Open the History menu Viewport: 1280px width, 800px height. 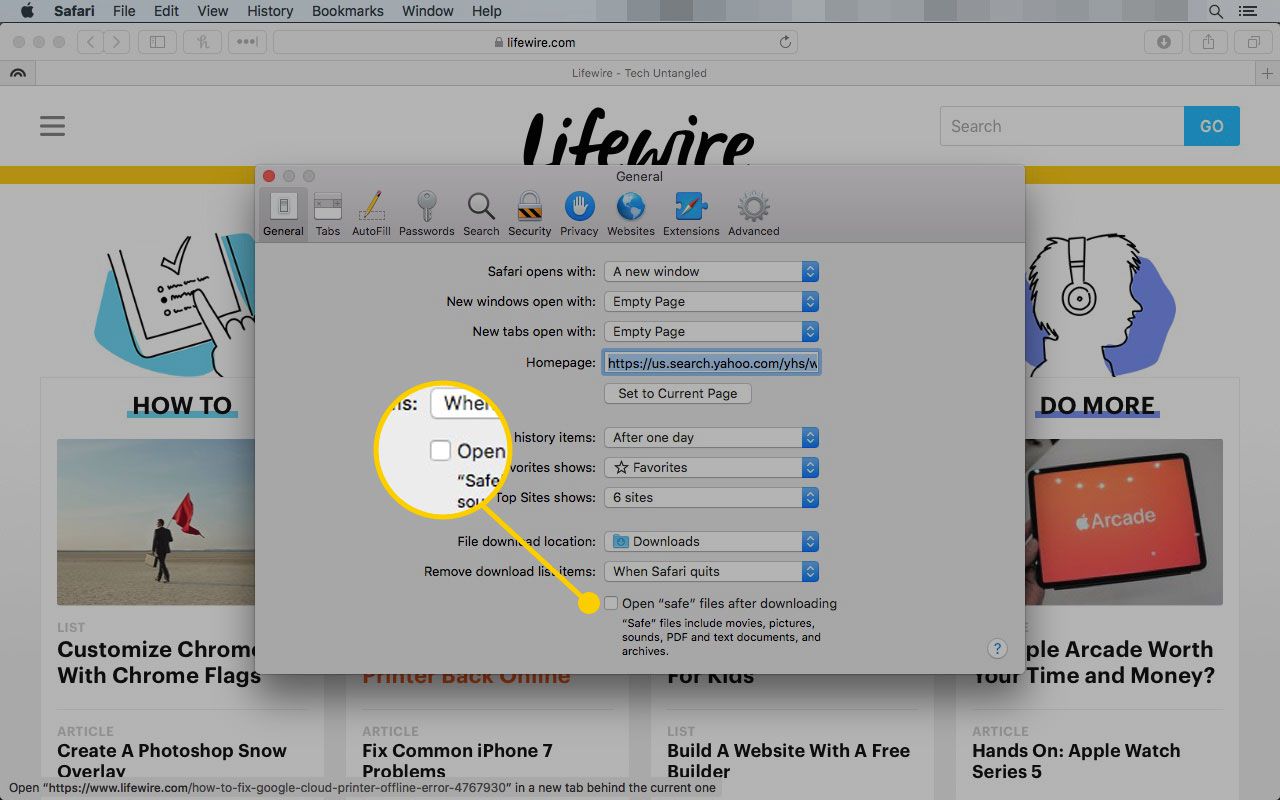click(x=270, y=11)
